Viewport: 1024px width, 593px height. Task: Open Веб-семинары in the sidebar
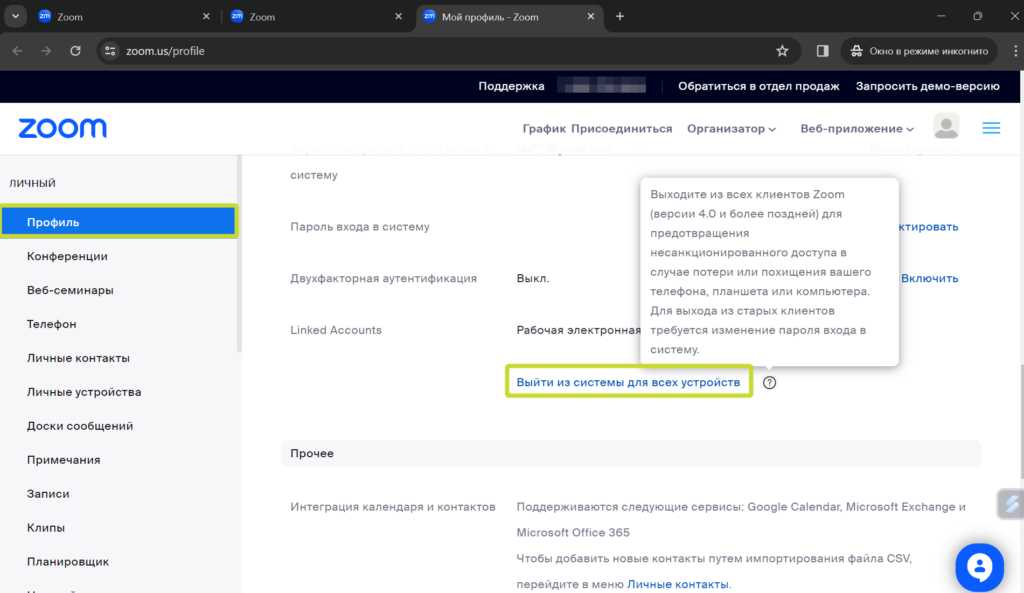pos(70,290)
